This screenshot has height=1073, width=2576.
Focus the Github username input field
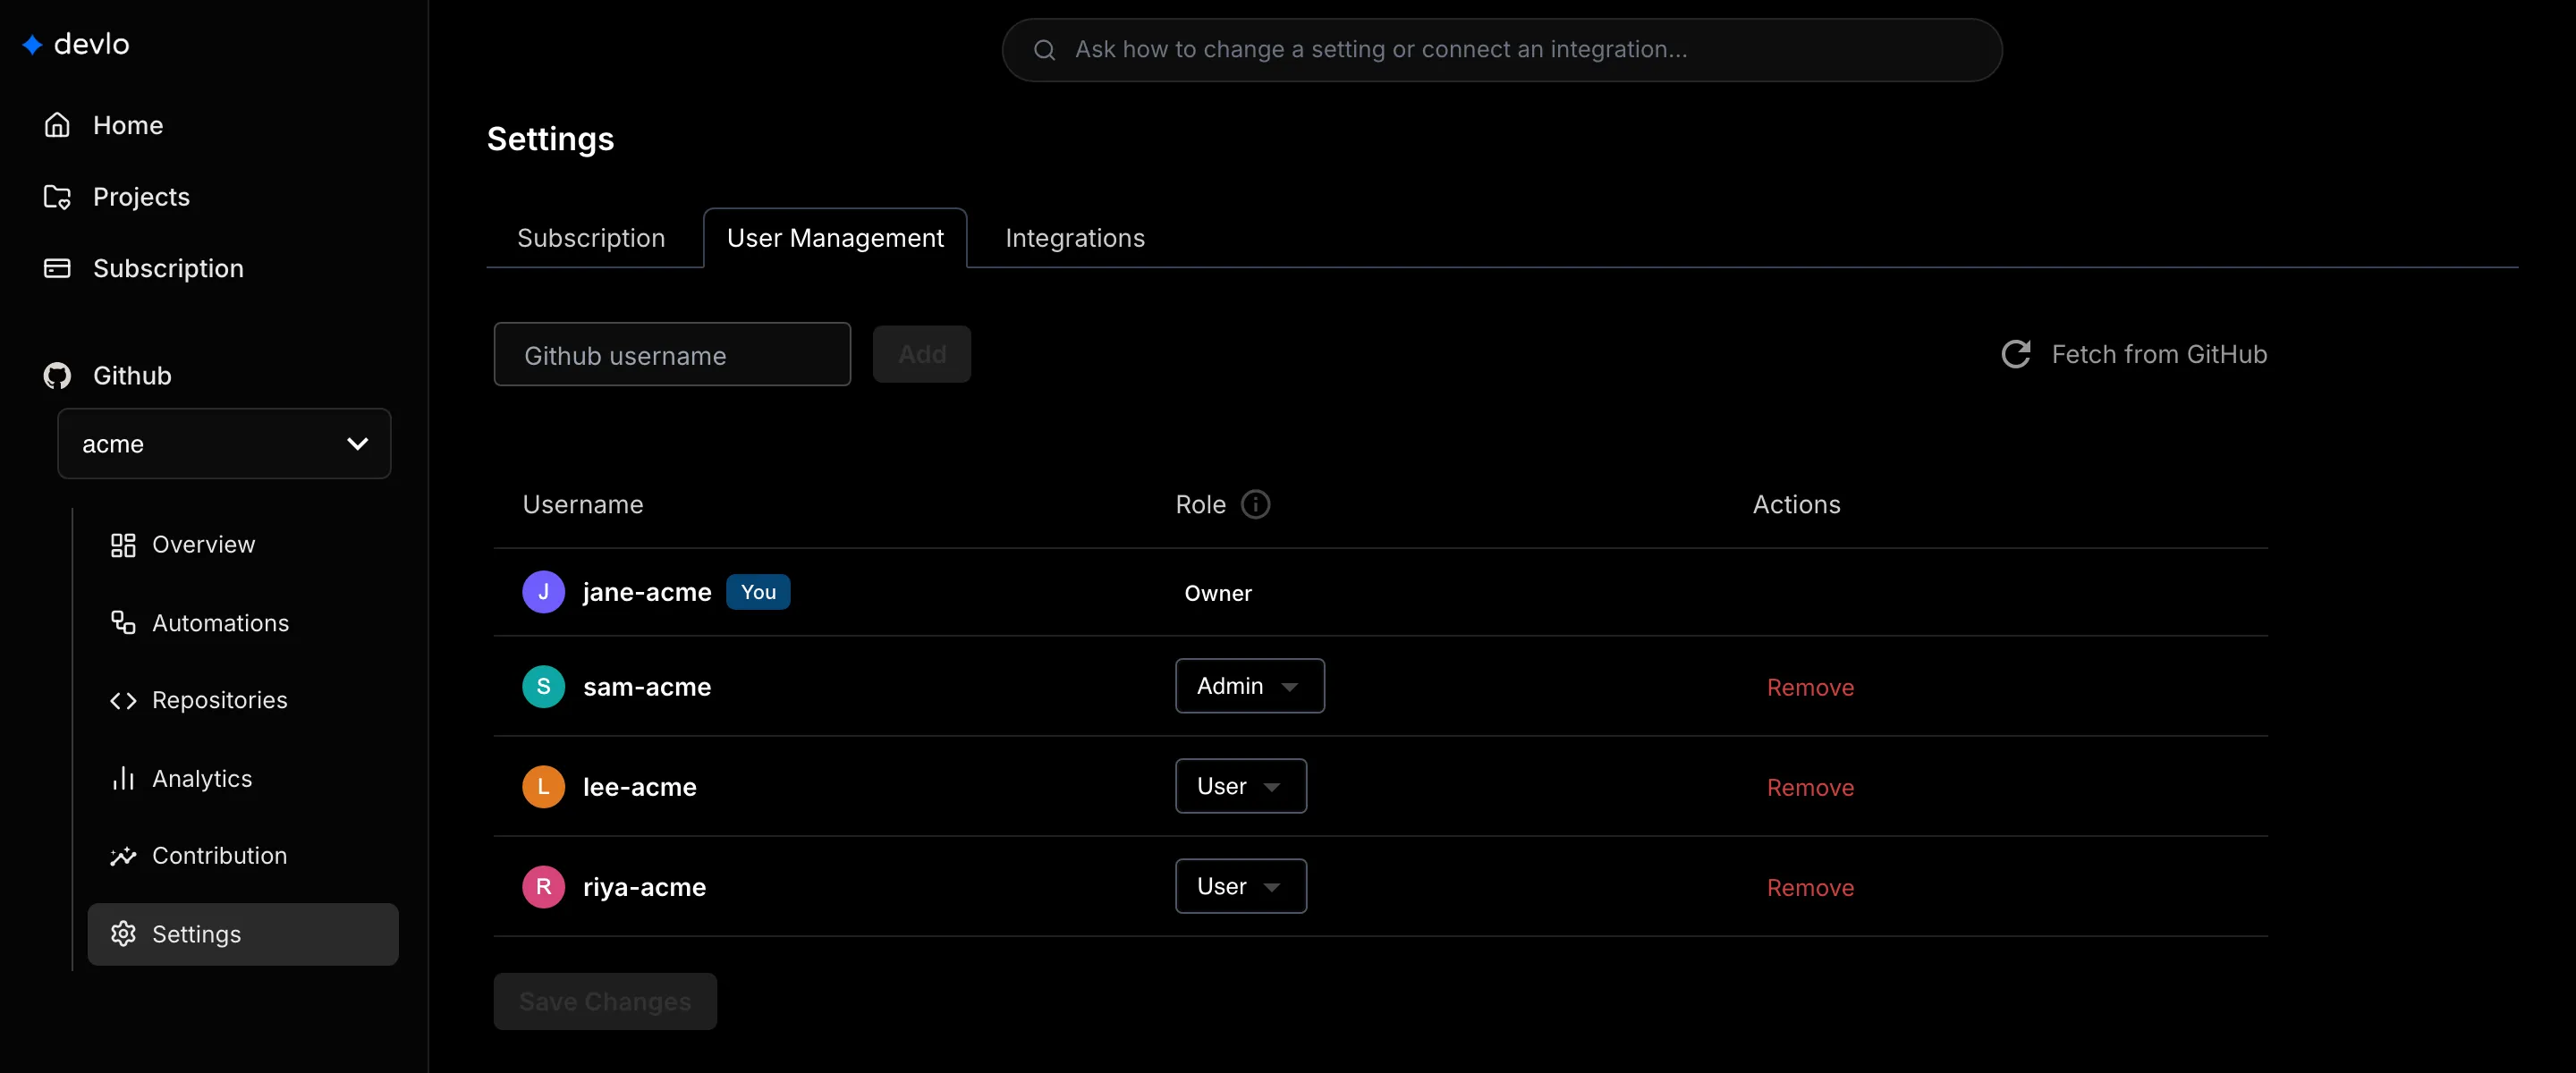tap(672, 354)
